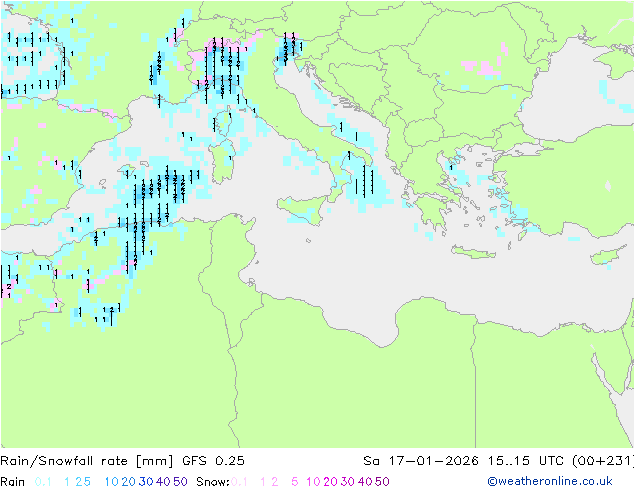The width and height of the screenshot is (634, 490).
Task: Open the weatheronline.co.uk copyright link
Action: coord(550,481)
